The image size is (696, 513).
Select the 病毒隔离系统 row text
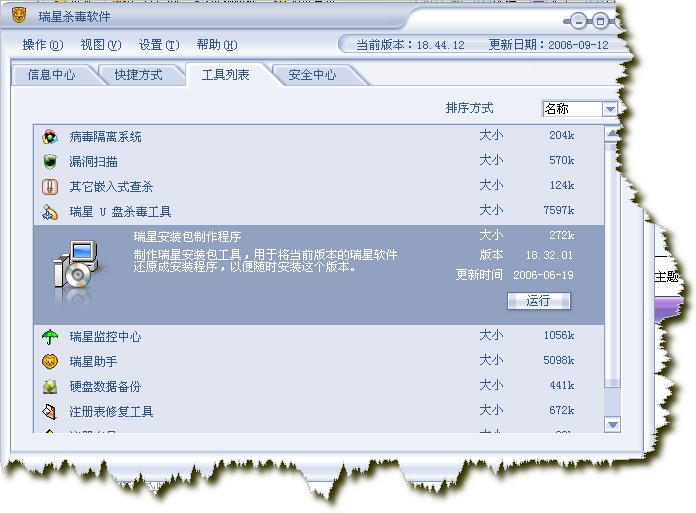tap(106, 137)
